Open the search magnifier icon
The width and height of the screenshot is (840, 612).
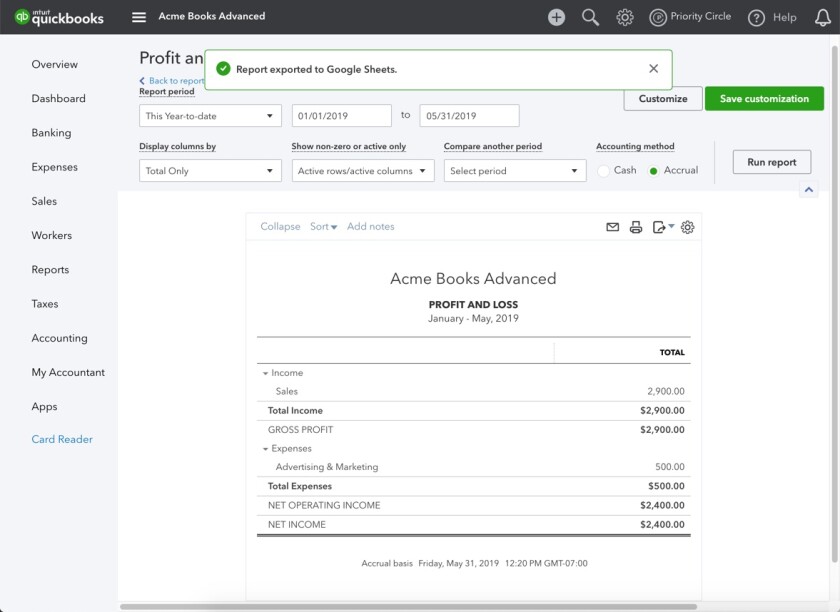(590, 17)
